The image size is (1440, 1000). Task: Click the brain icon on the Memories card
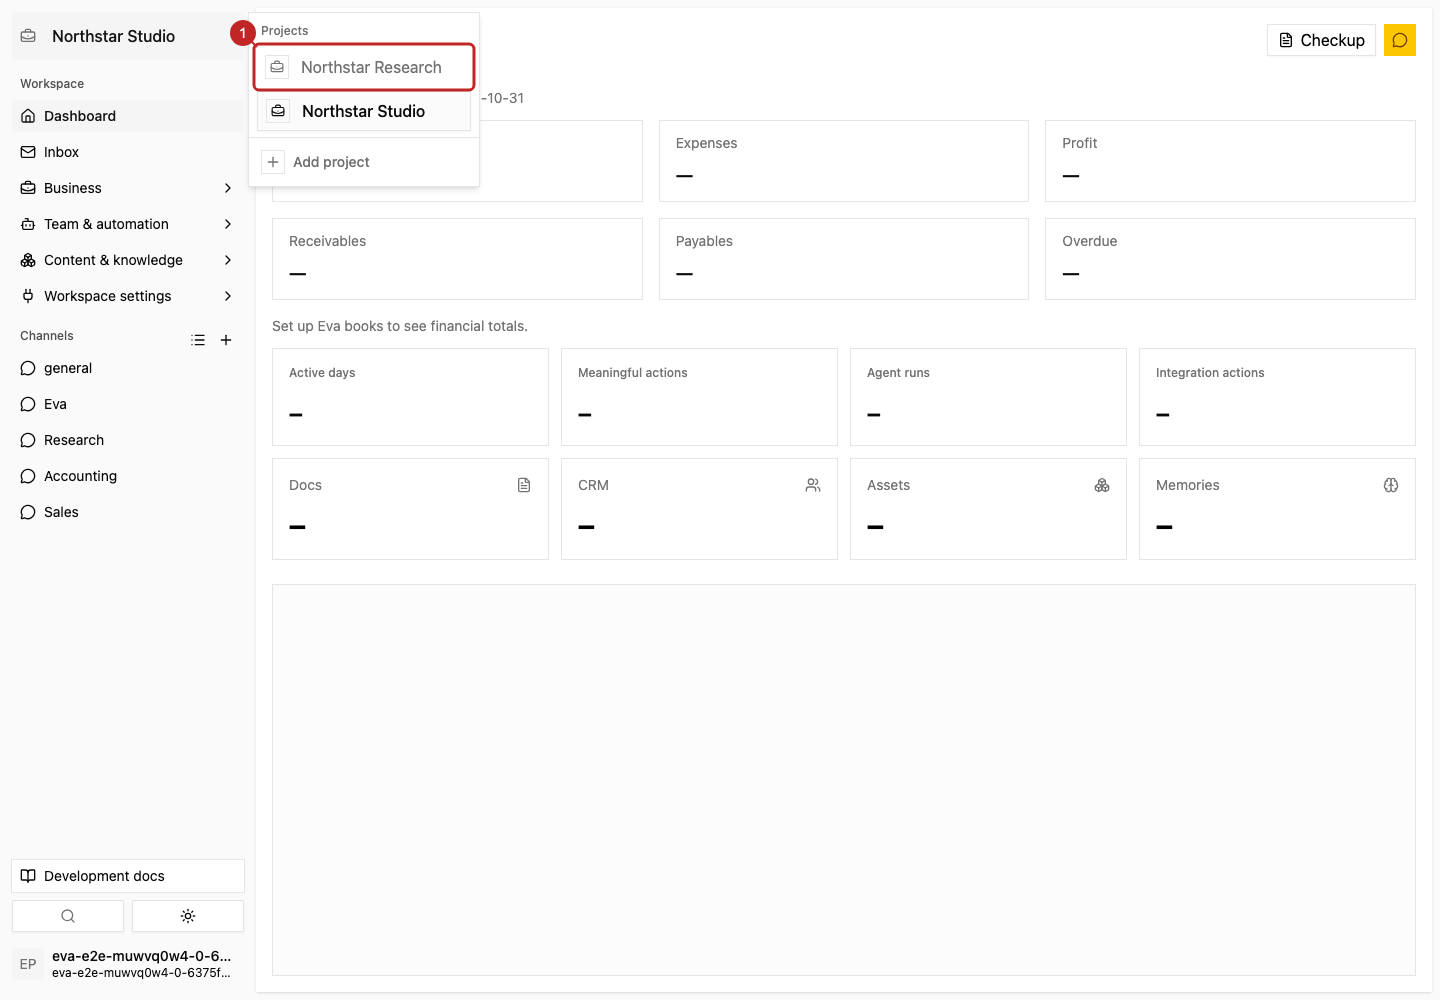tap(1391, 485)
